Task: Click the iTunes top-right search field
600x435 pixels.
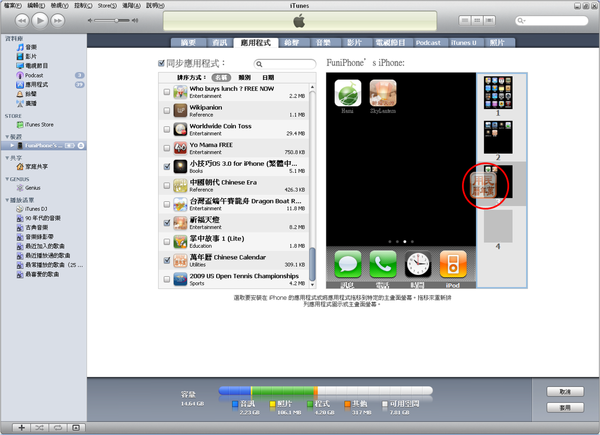Action: pos(552,20)
